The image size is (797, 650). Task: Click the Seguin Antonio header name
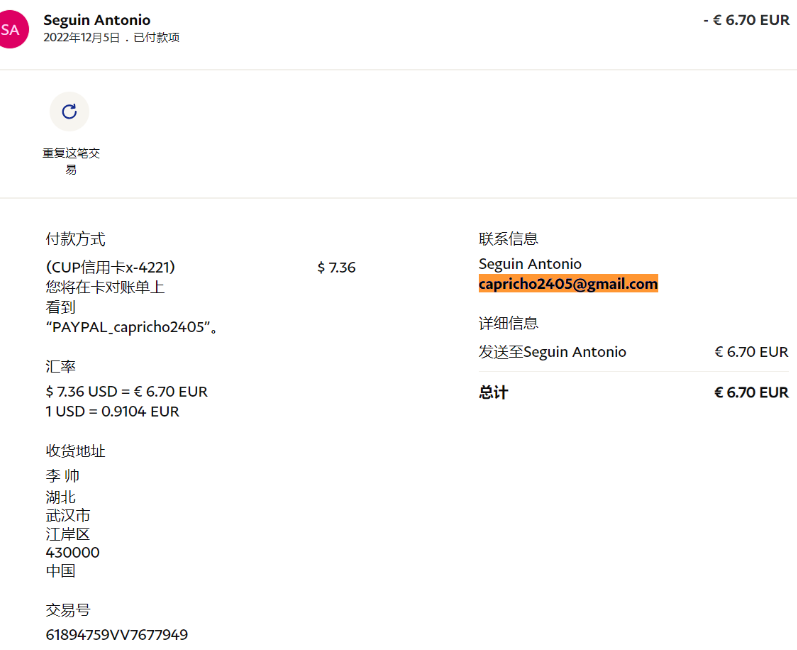coord(97,20)
